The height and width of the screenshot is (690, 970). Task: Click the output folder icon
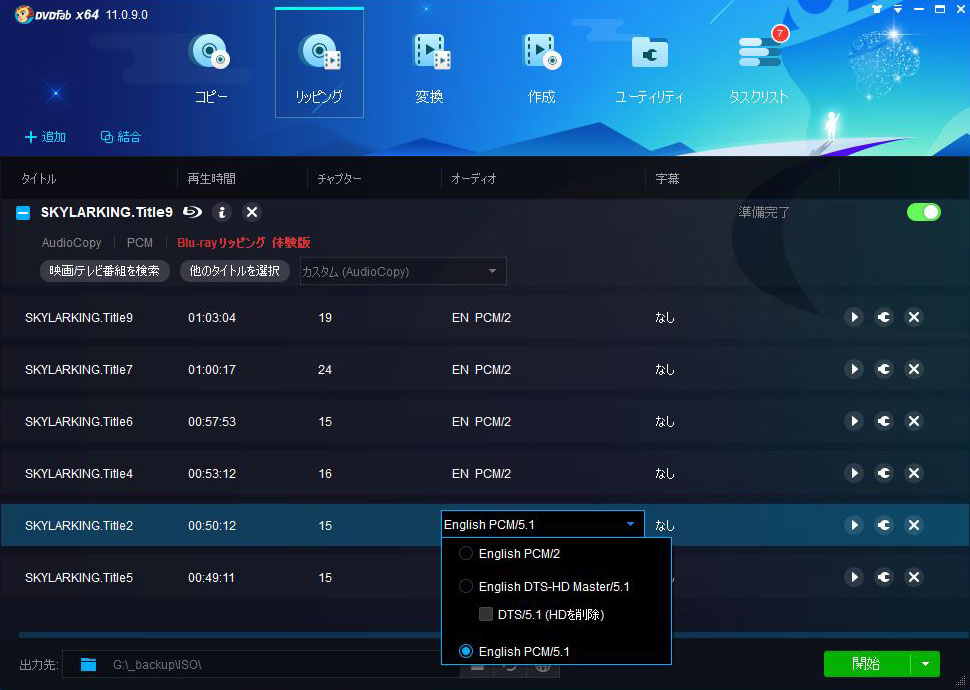[x=88, y=665]
